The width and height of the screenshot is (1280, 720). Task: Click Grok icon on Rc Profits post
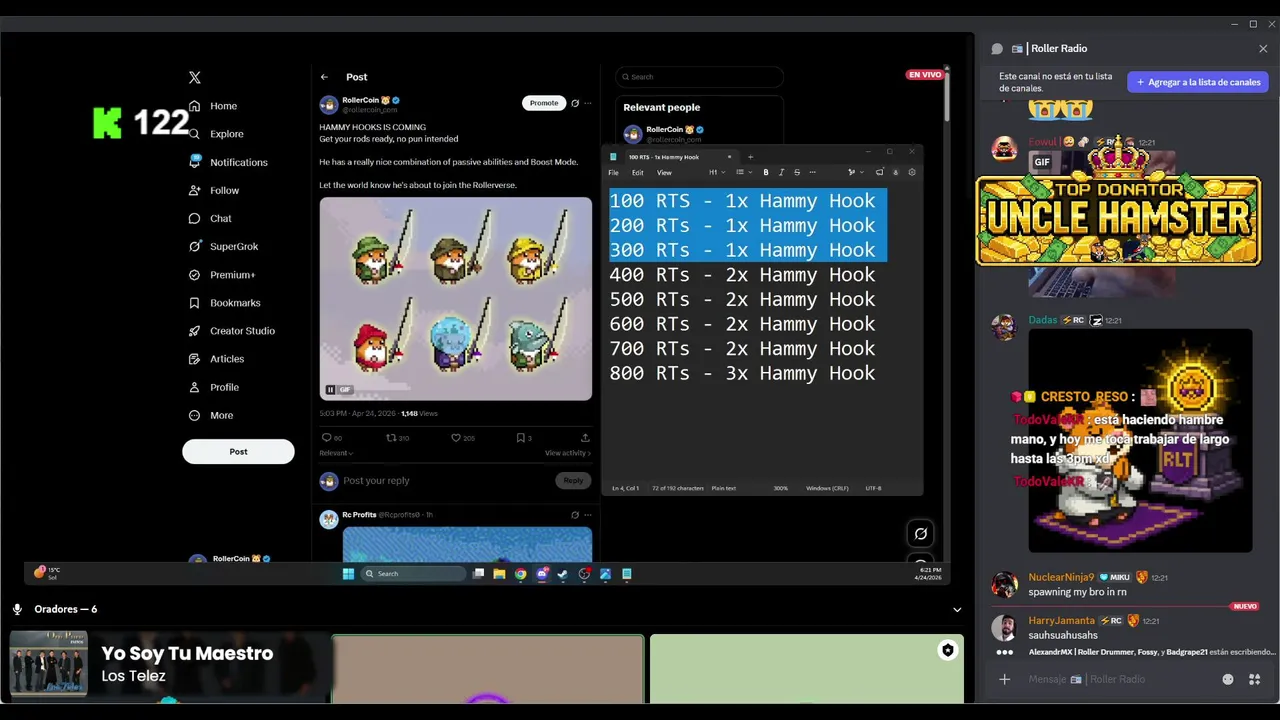[574, 515]
